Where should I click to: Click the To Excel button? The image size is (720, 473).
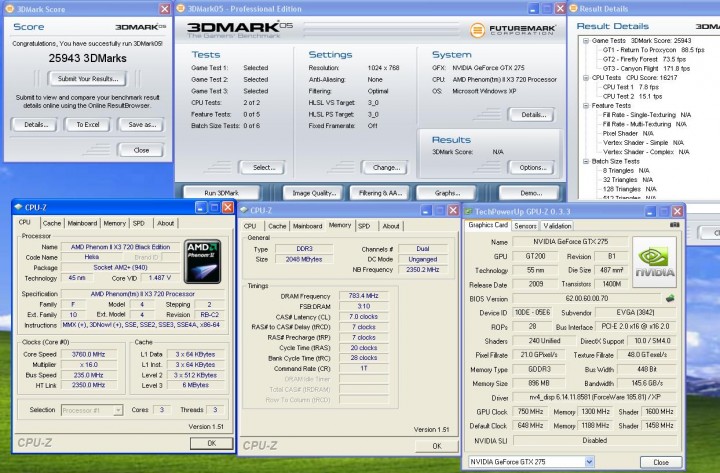pyautogui.click(x=88, y=125)
